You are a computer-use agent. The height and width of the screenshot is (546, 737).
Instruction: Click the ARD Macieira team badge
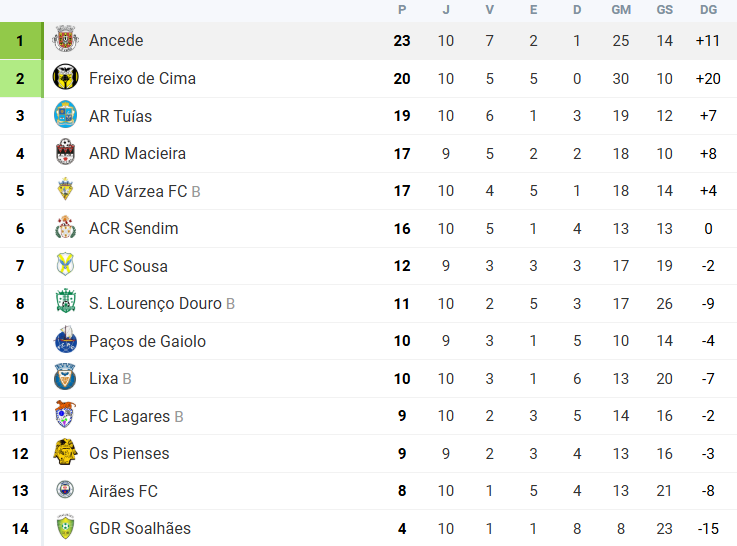[65, 153]
